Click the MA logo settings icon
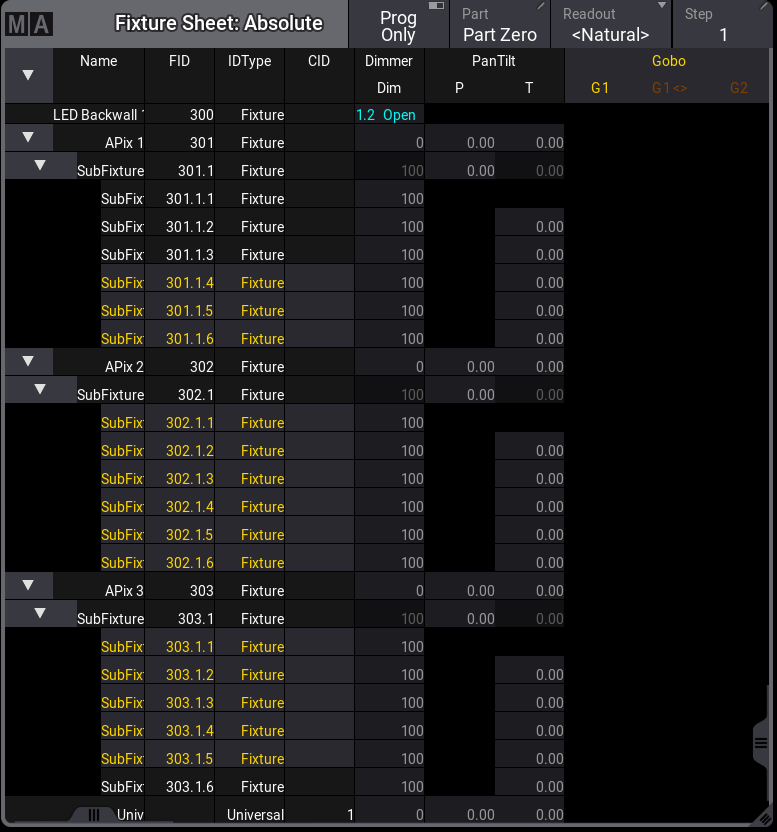This screenshot has width=777, height=832. pos(28,24)
